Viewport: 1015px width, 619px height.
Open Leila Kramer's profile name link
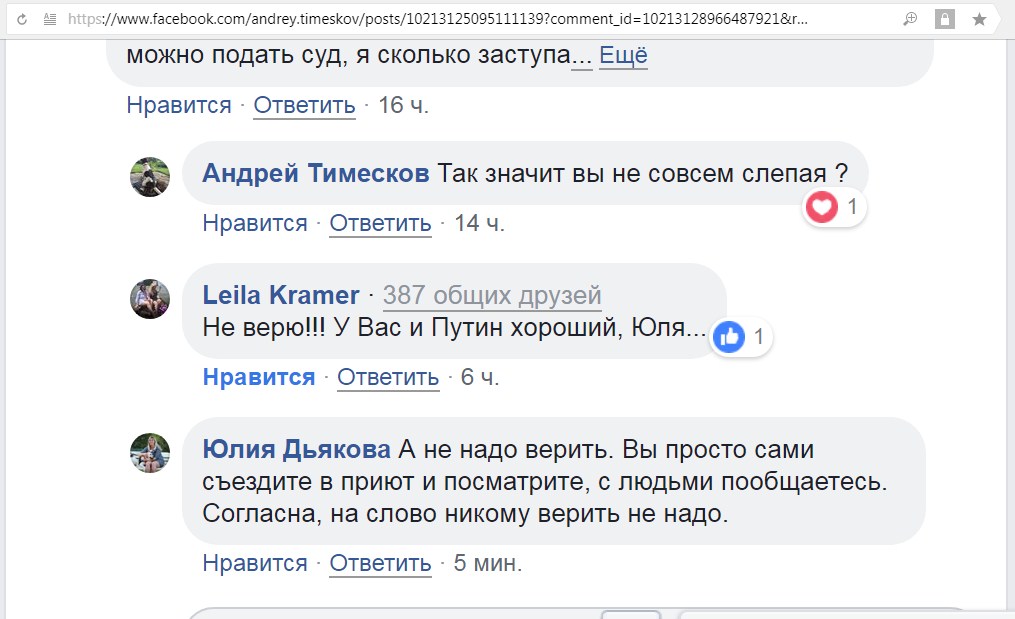(280, 295)
